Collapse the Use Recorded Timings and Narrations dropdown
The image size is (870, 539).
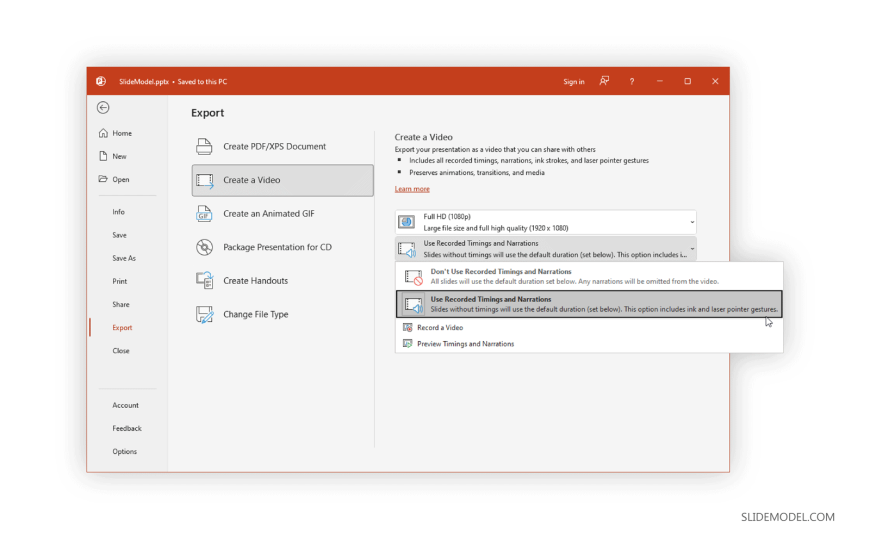tap(692, 249)
